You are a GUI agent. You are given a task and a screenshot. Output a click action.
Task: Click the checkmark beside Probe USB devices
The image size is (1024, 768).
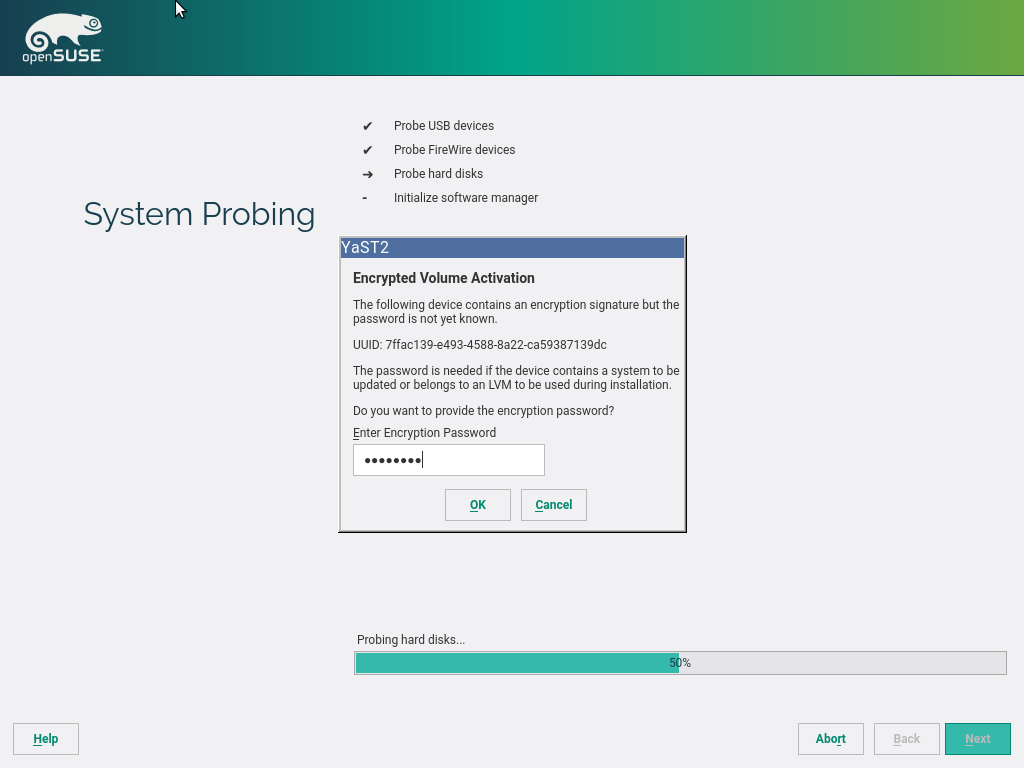(x=367, y=126)
